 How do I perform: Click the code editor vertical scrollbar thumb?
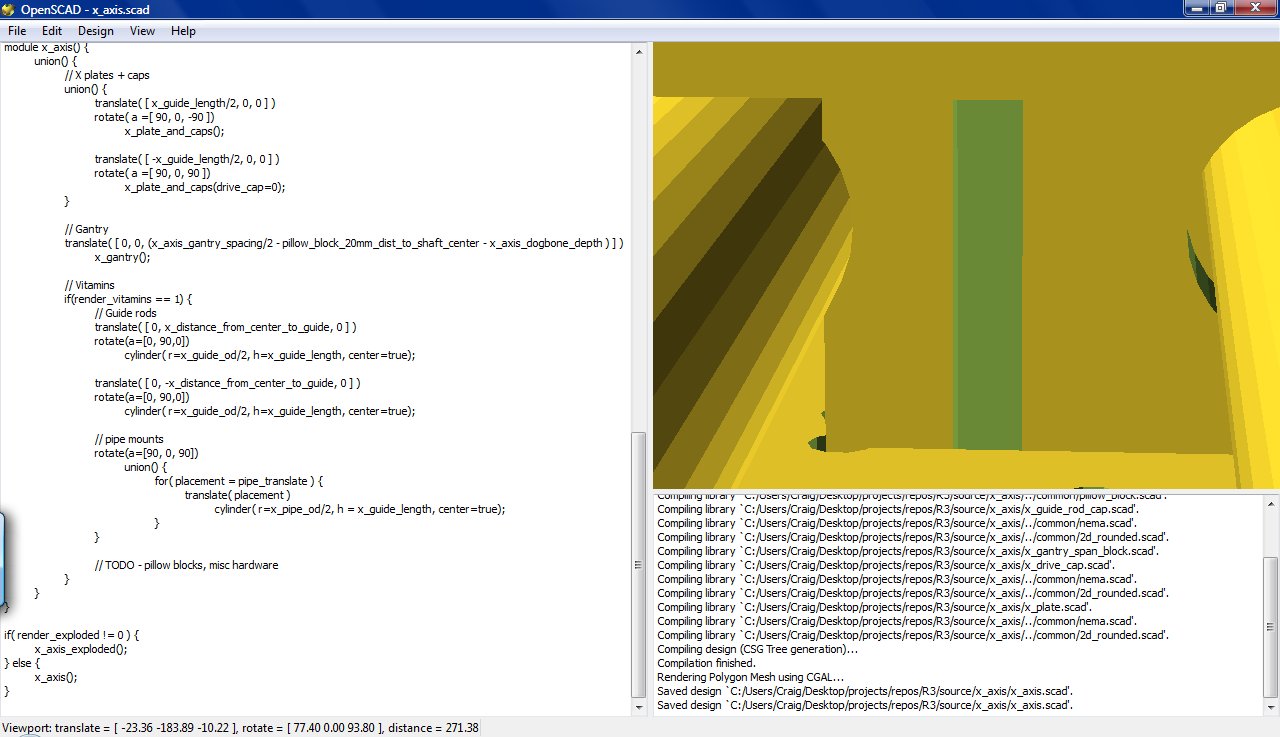[638, 565]
